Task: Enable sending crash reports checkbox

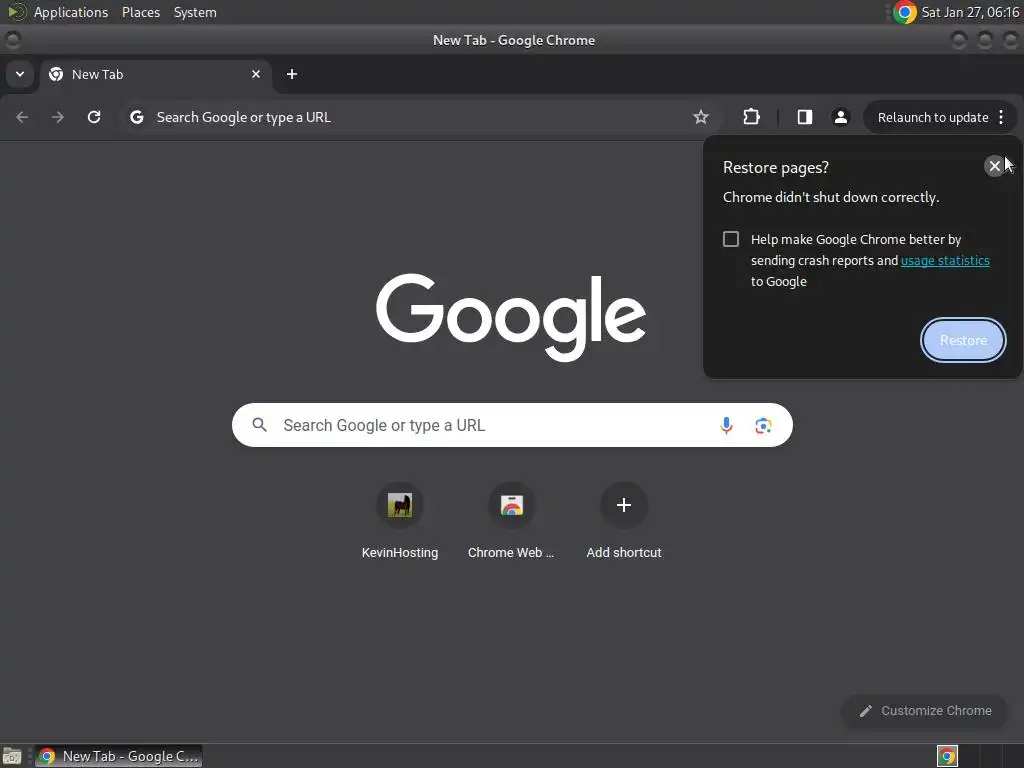Action: point(731,239)
